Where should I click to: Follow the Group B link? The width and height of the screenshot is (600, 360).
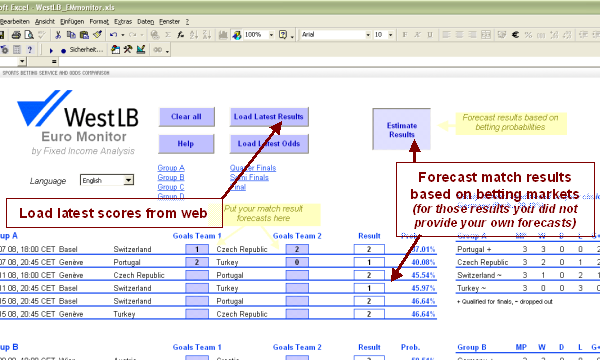(x=171, y=177)
